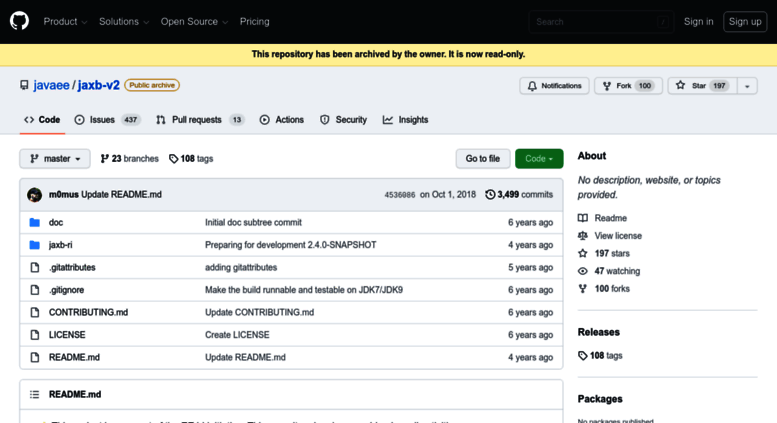This screenshot has width=777, height=423.
Task: Switch to the Actions tab
Action: point(281,120)
